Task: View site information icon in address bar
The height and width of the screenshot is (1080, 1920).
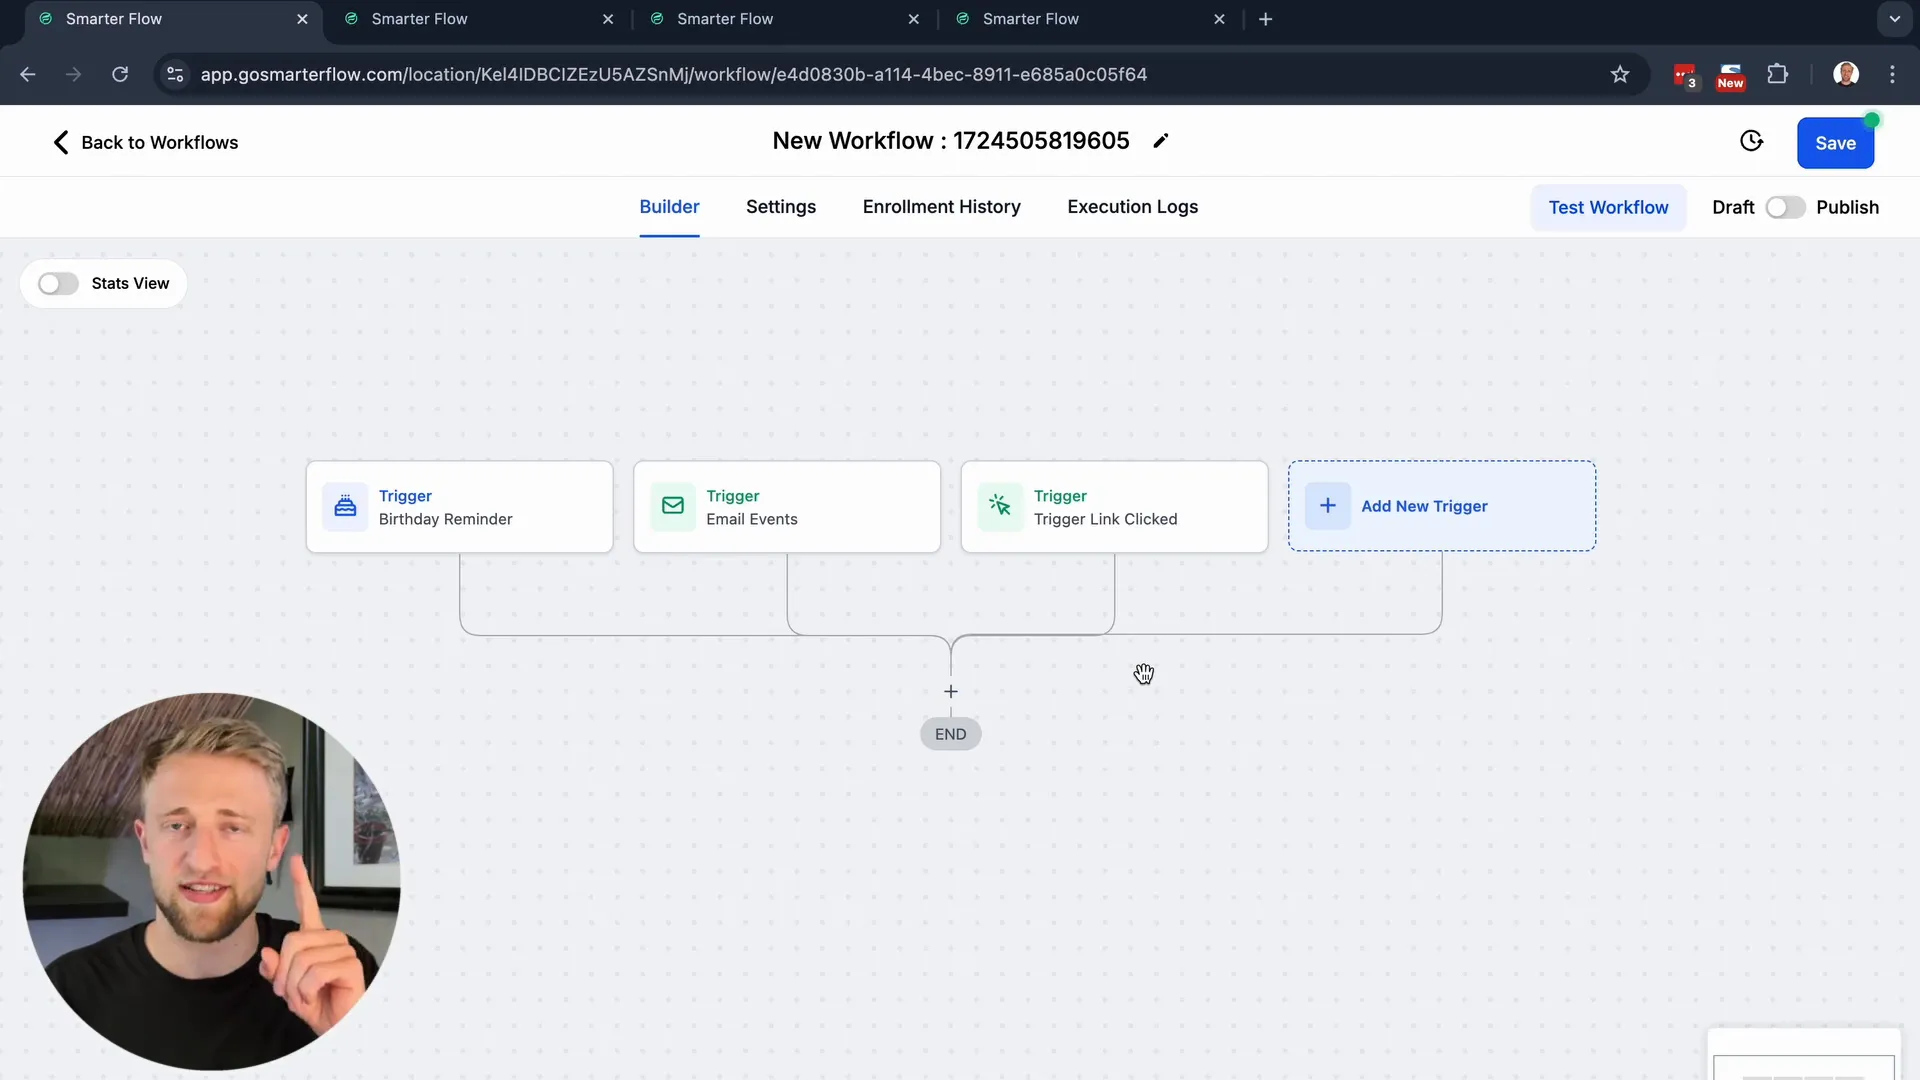Action: pos(175,74)
